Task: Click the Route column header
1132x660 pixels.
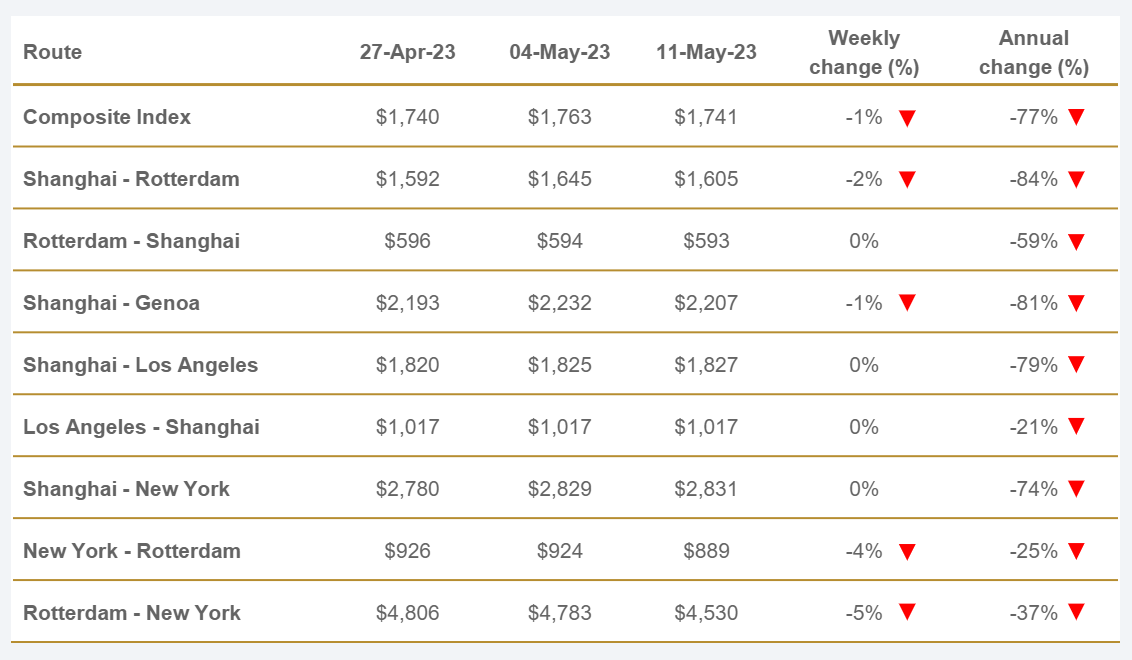Action: click(53, 52)
